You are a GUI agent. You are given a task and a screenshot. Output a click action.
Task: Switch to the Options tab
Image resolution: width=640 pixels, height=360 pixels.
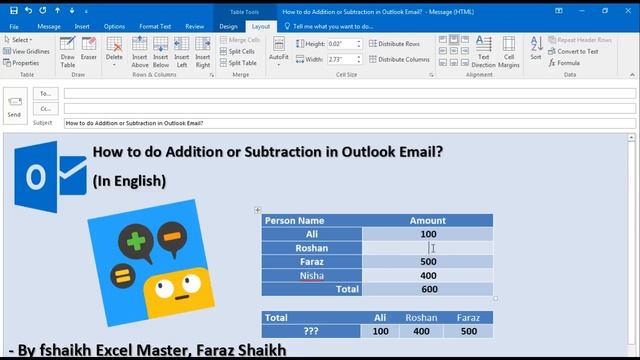(114, 27)
